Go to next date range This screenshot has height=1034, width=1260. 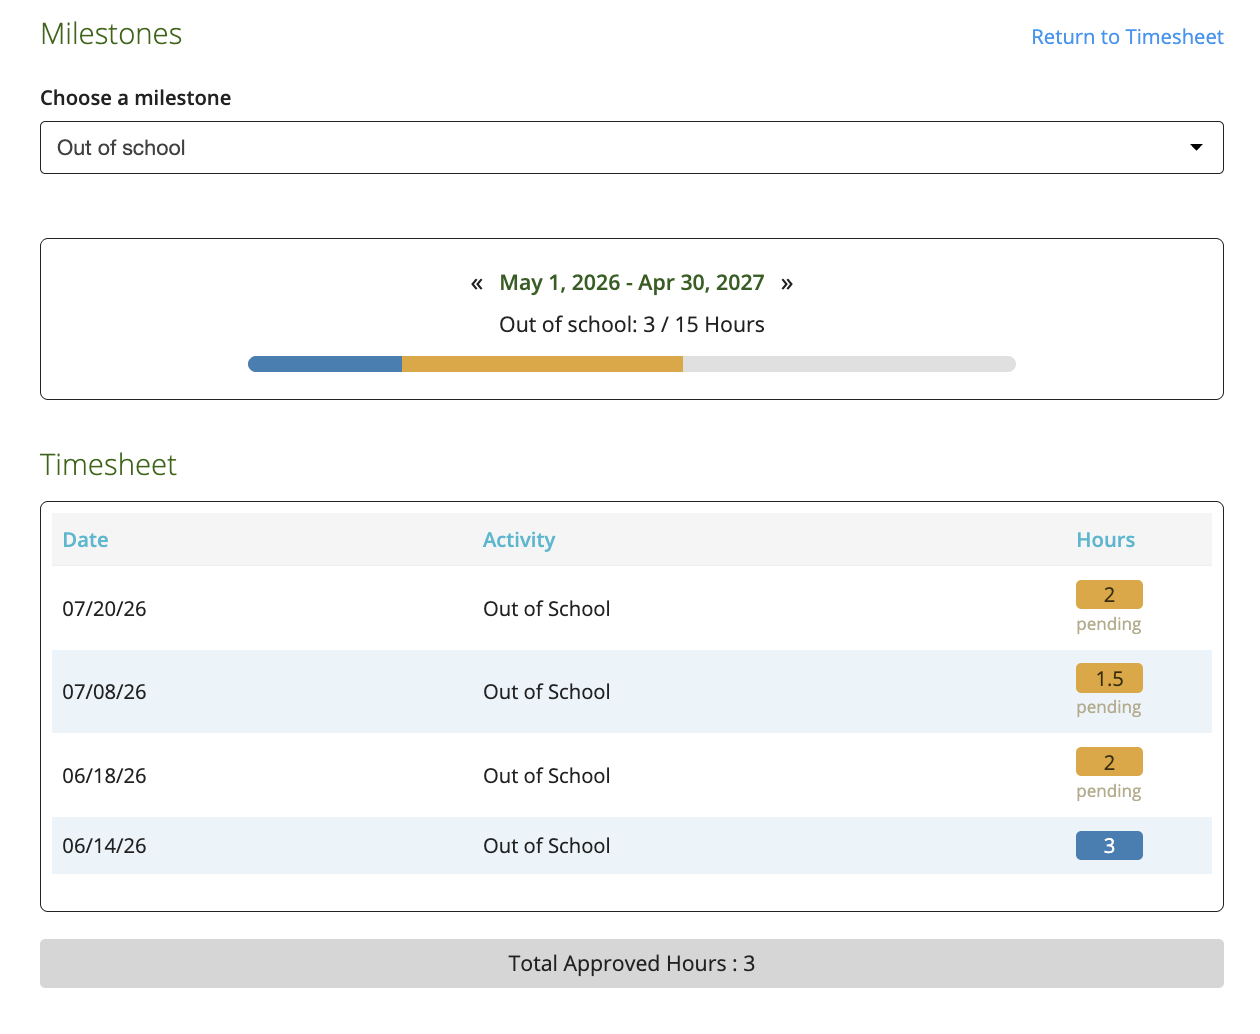point(787,283)
